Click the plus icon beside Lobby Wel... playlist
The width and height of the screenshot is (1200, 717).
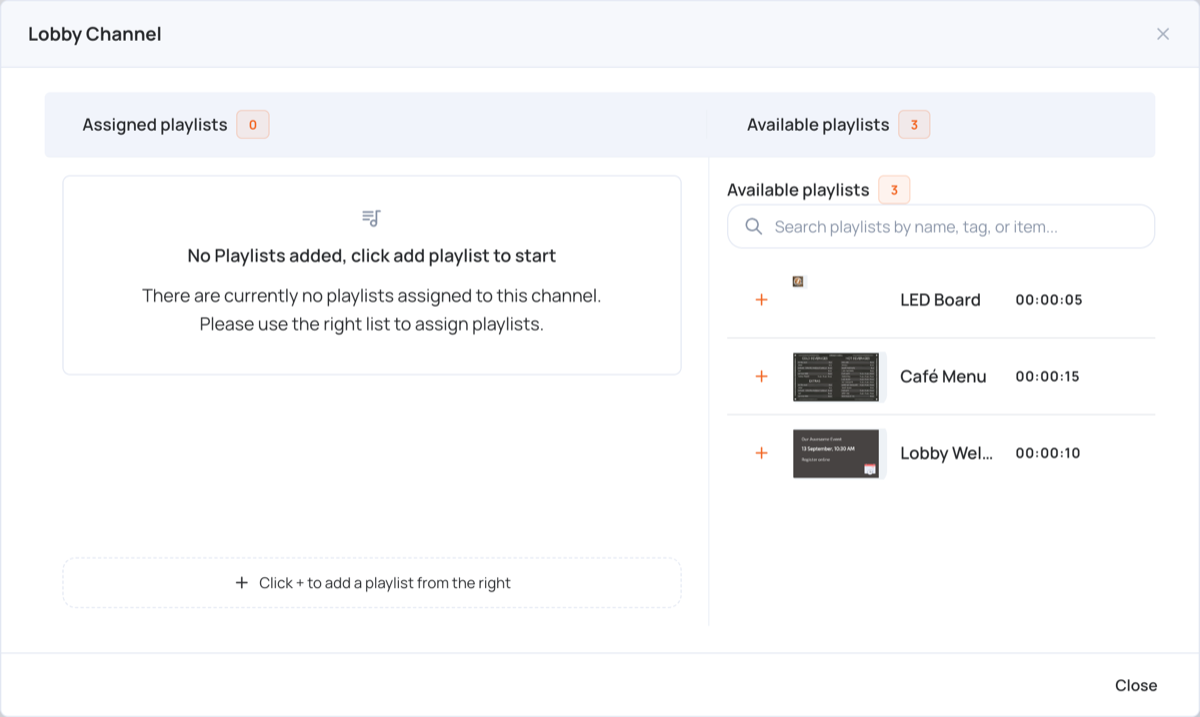click(x=761, y=453)
